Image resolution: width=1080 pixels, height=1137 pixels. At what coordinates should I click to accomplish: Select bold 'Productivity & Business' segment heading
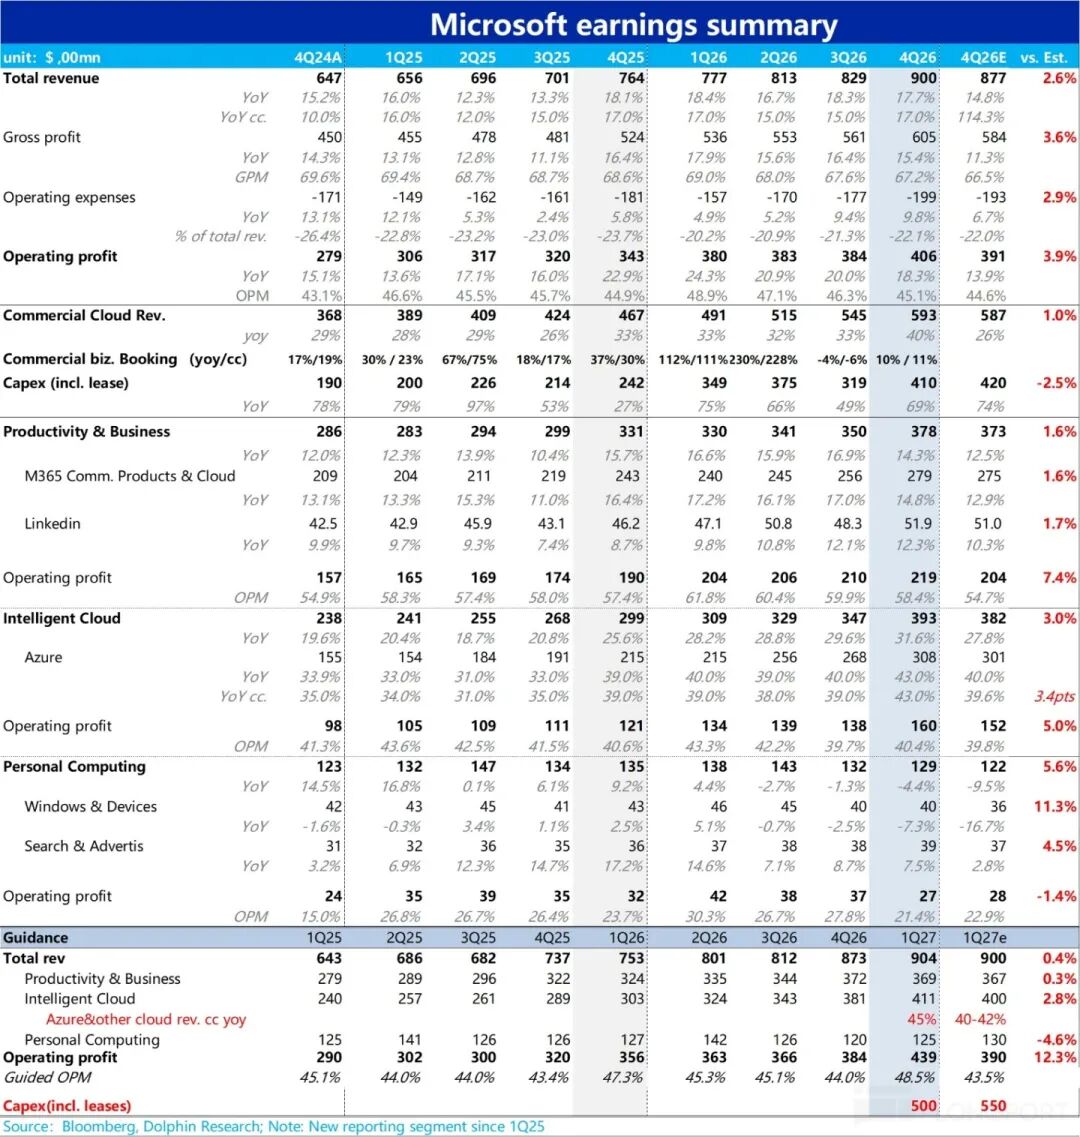coord(86,431)
